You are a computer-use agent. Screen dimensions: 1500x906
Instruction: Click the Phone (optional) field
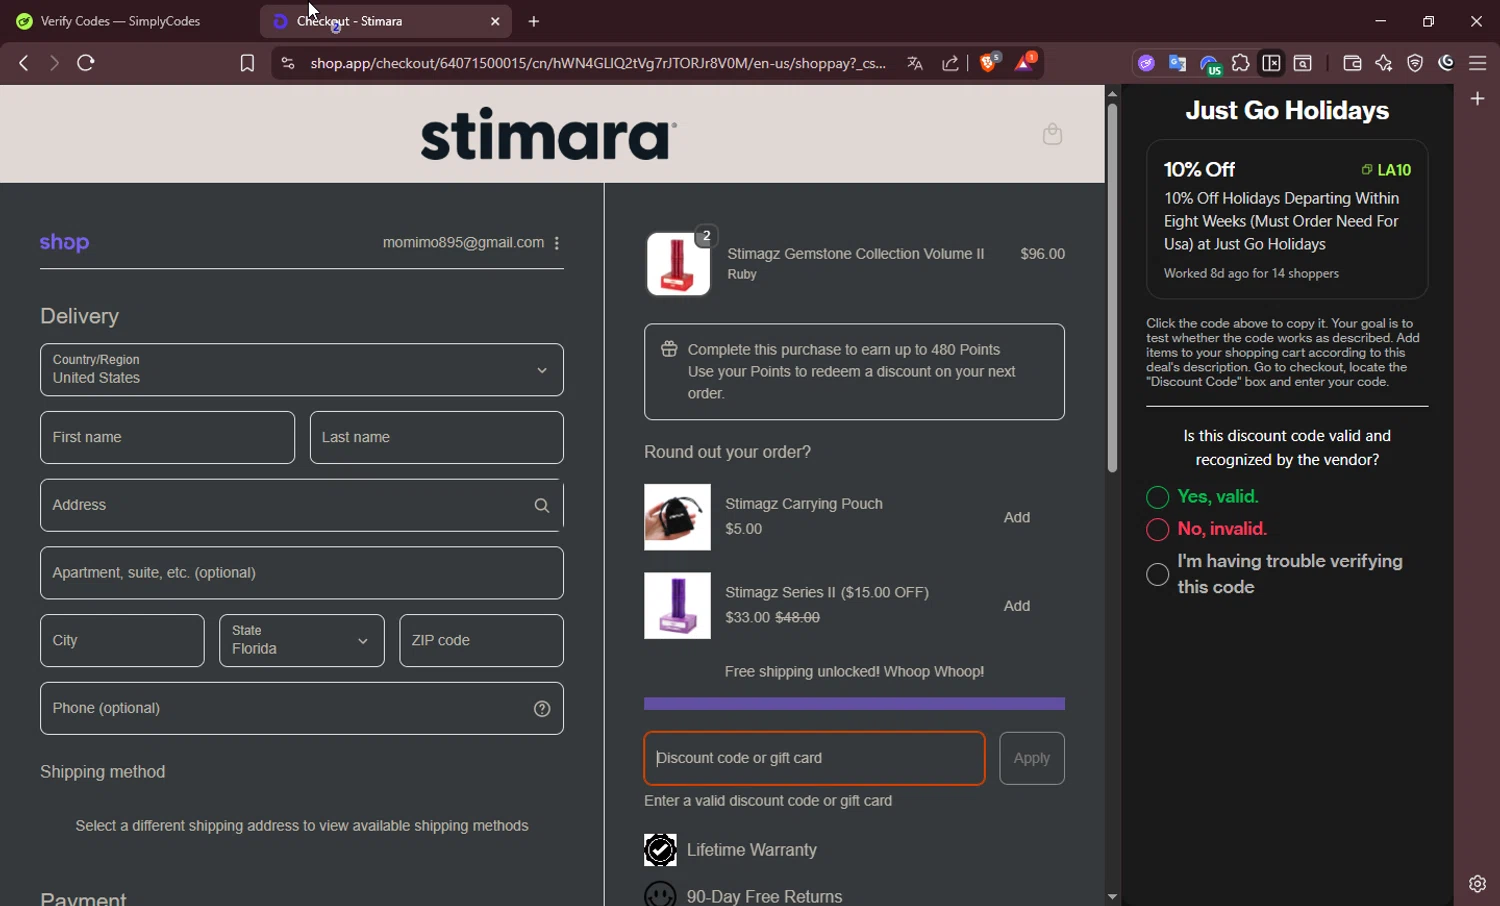(x=302, y=708)
